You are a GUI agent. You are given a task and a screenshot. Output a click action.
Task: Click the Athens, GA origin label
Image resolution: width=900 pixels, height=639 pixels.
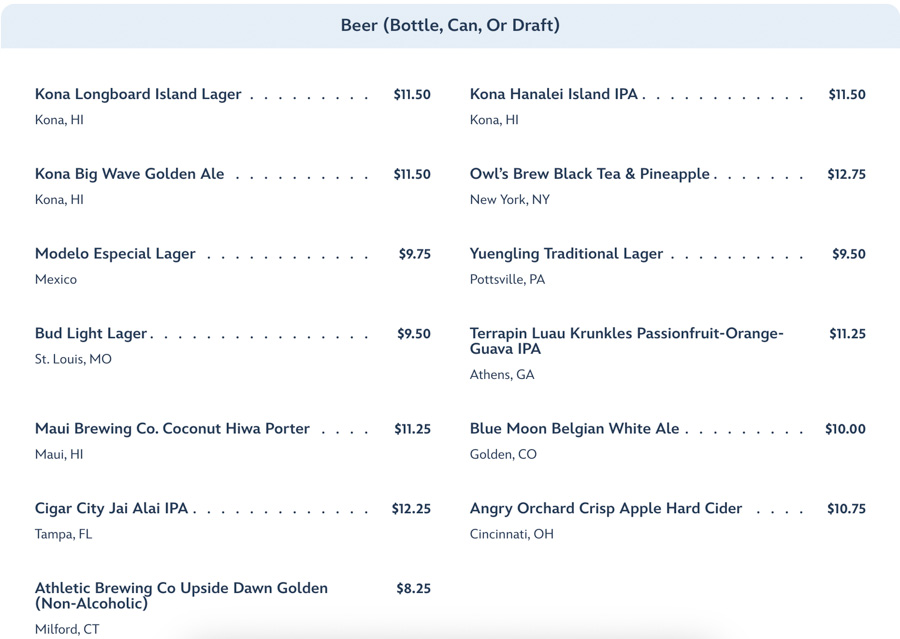pos(502,375)
